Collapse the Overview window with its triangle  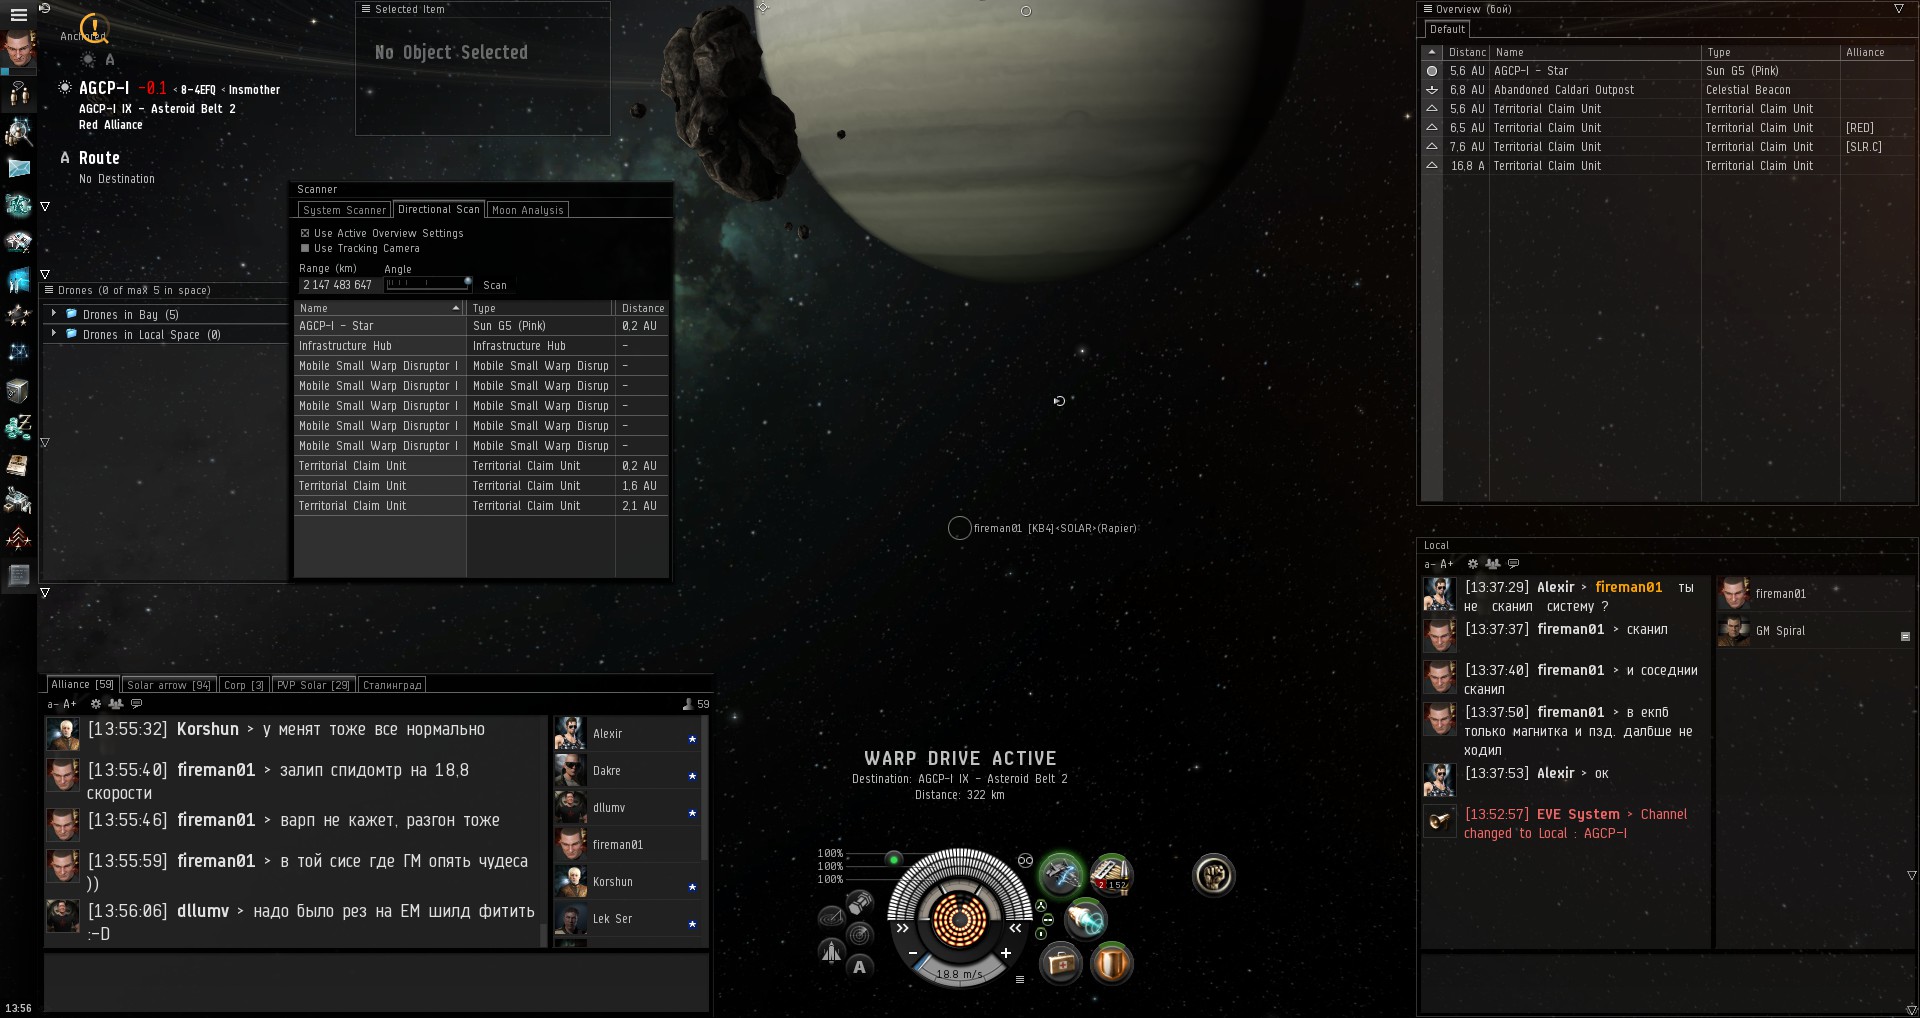[x=1898, y=9]
